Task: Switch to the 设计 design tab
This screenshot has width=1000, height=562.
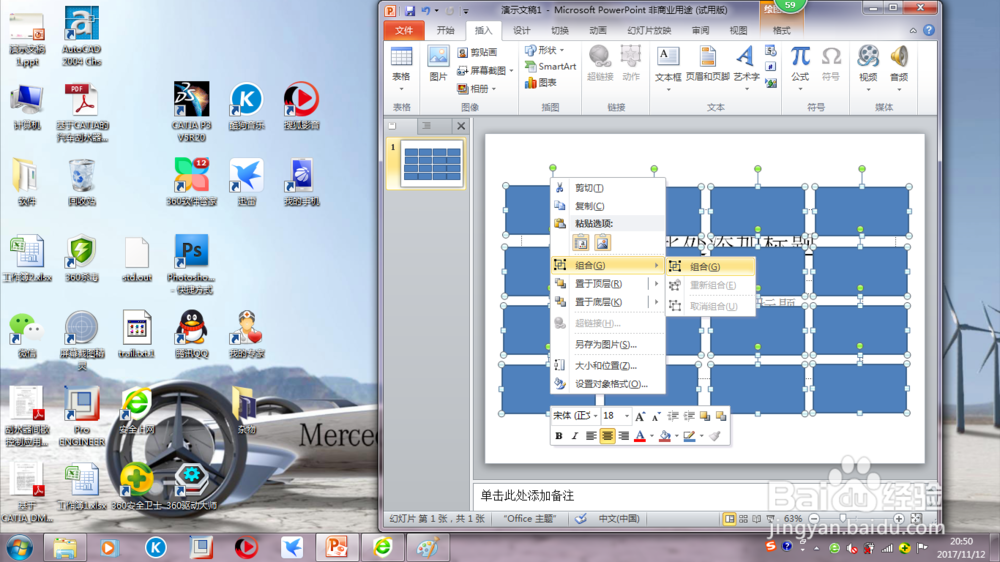Action: point(521,31)
